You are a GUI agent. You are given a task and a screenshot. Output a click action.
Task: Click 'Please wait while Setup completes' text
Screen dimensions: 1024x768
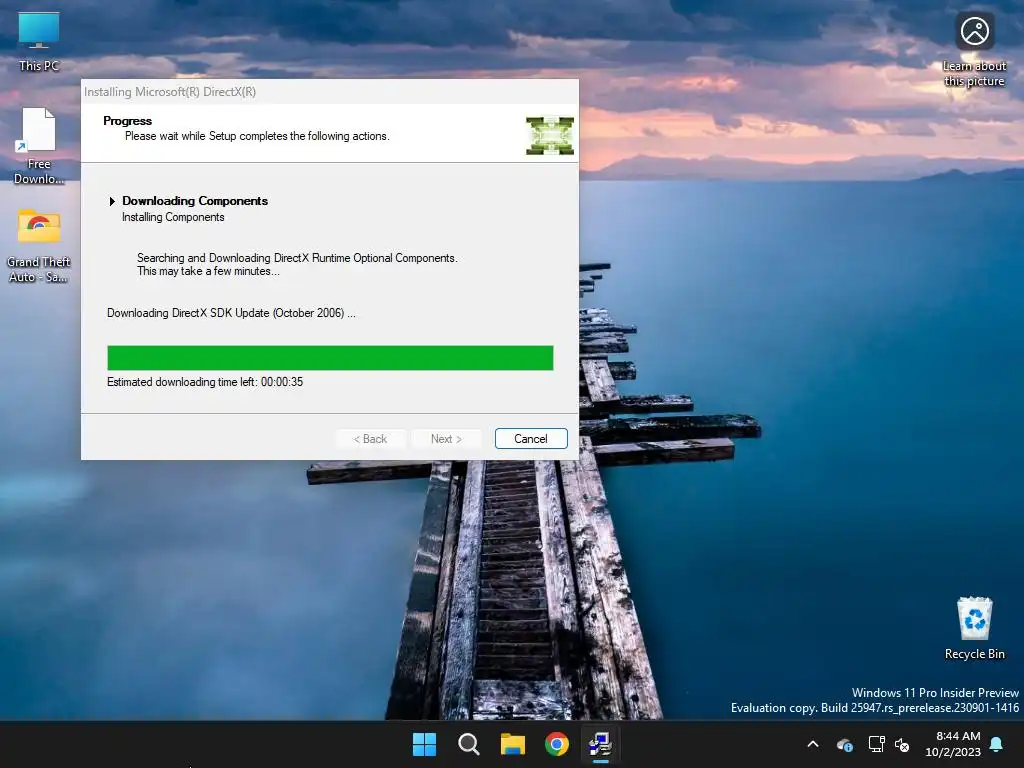coord(257,136)
